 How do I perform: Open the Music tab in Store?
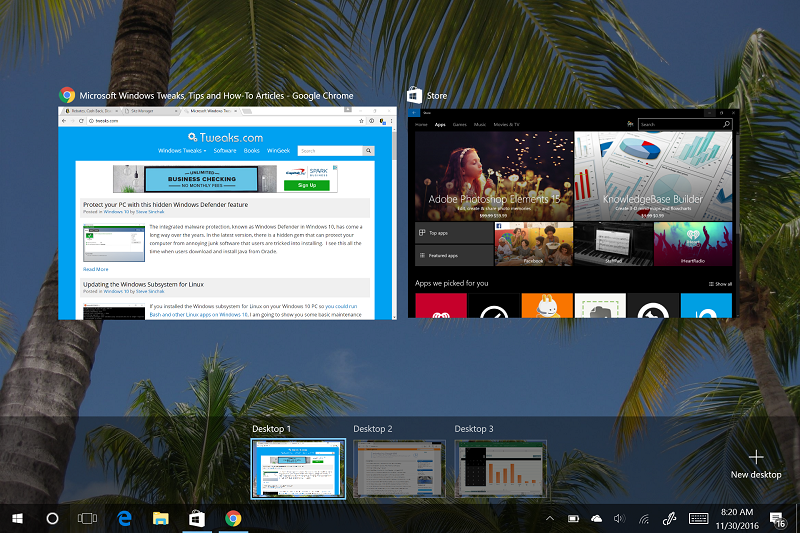point(480,124)
